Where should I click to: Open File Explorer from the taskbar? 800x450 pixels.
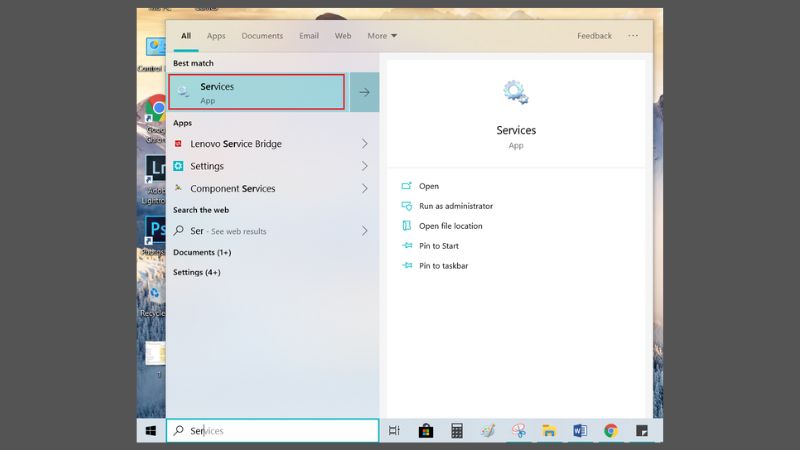point(549,431)
